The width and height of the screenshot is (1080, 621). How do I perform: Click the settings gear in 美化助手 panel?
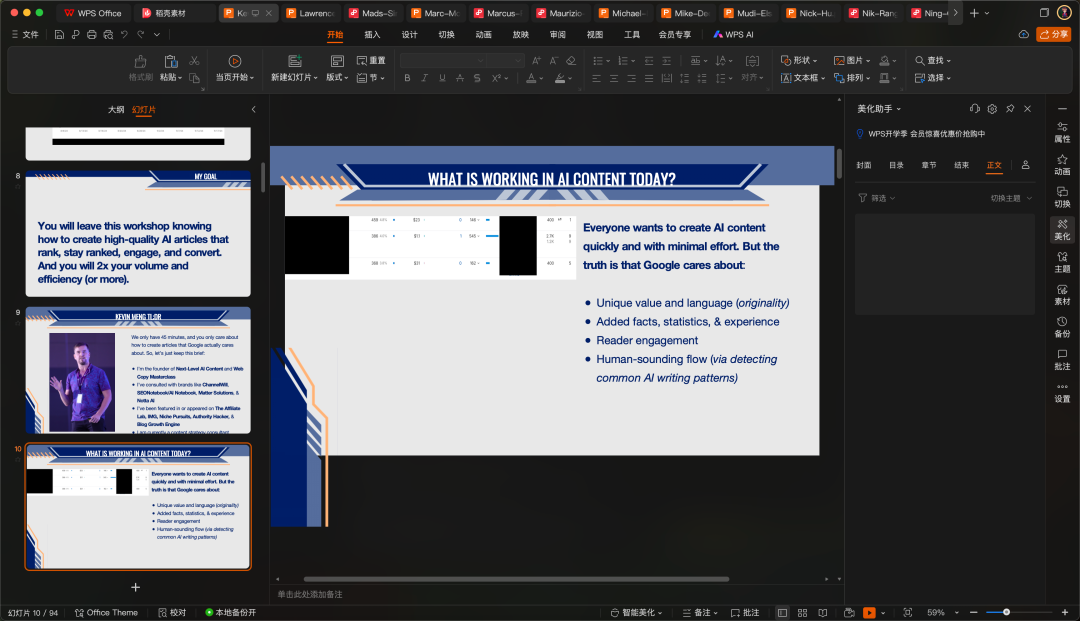tap(992, 109)
